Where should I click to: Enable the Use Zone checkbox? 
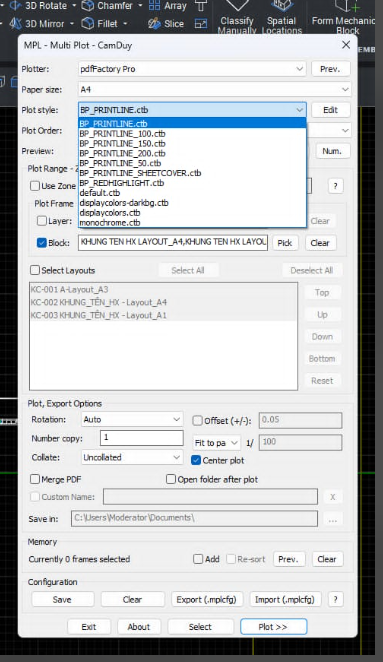(35, 186)
